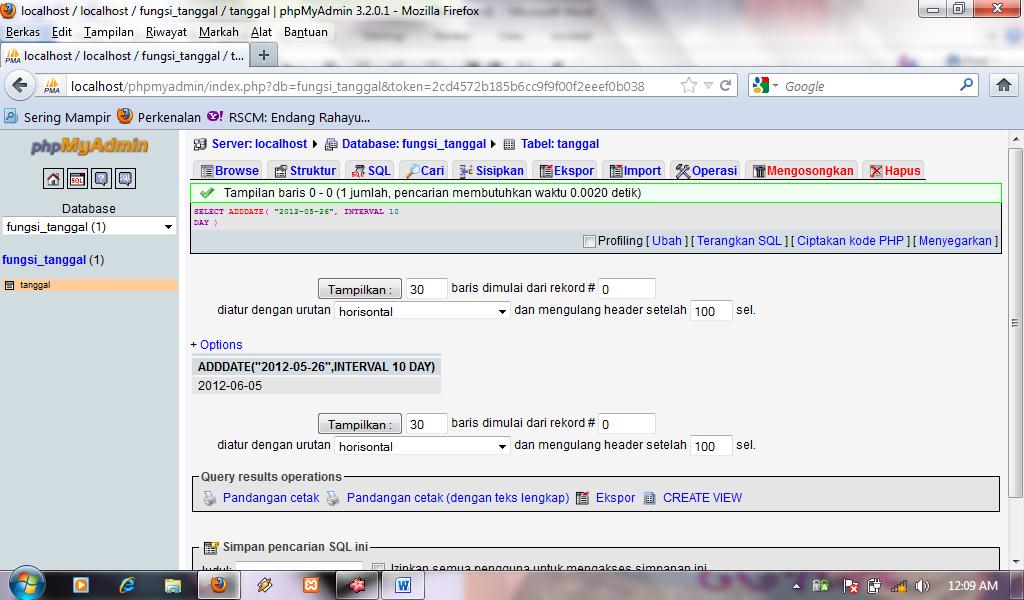The height and width of the screenshot is (600, 1024).
Task: Open the Import tab
Action: [x=635, y=171]
